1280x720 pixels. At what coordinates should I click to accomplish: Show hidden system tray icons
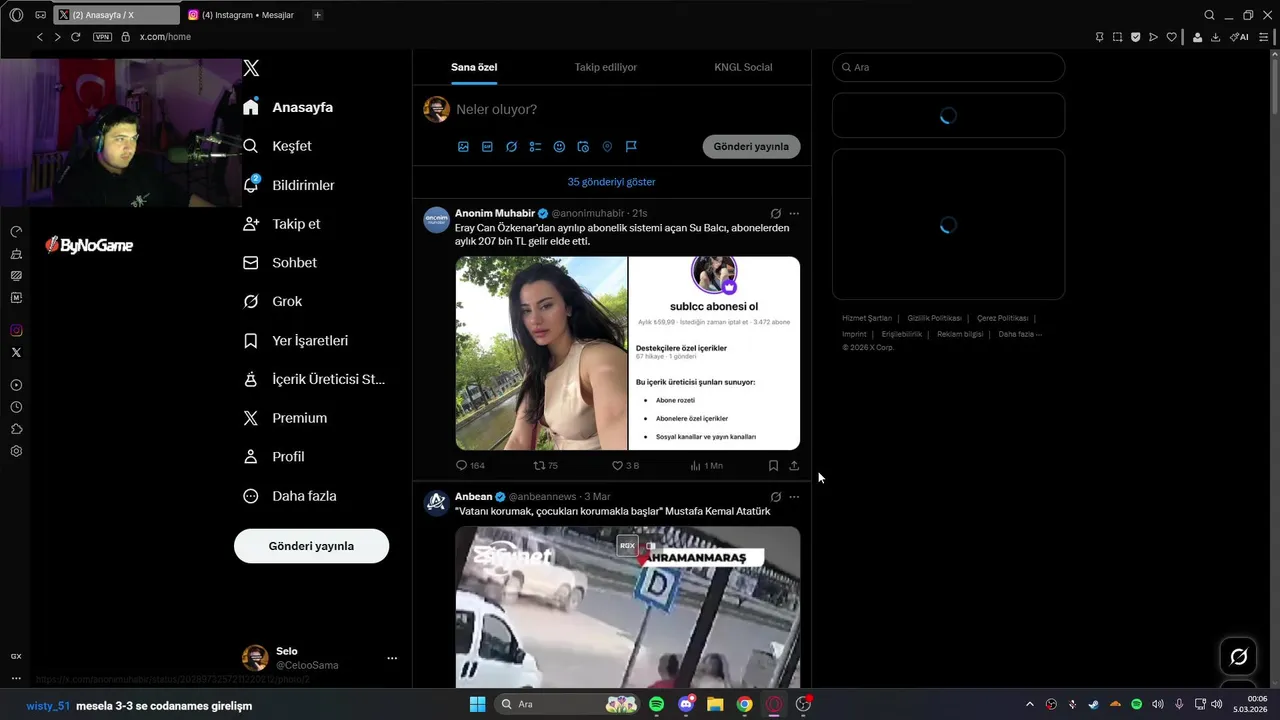pyautogui.click(x=1030, y=704)
